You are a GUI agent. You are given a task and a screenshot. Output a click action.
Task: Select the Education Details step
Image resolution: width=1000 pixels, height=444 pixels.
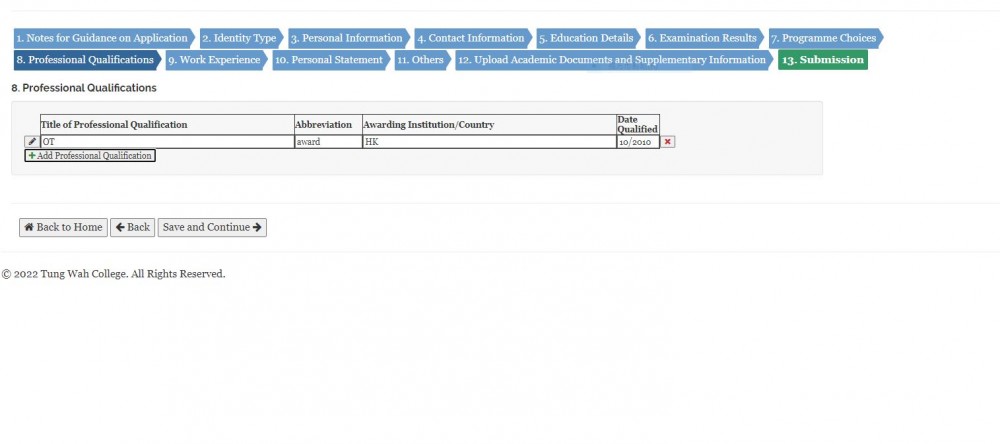[x=586, y=38]
